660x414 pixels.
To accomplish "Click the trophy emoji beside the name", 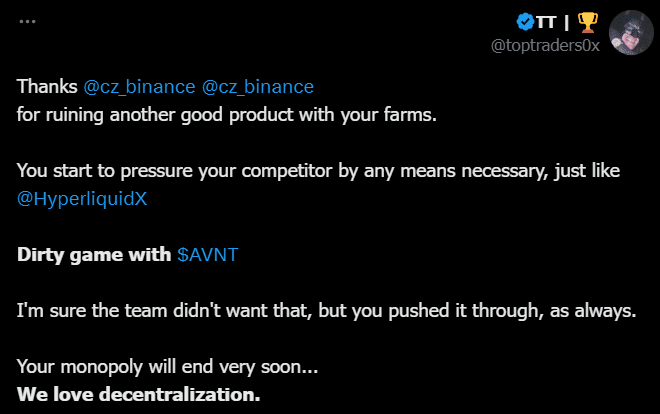I will 587,21.
